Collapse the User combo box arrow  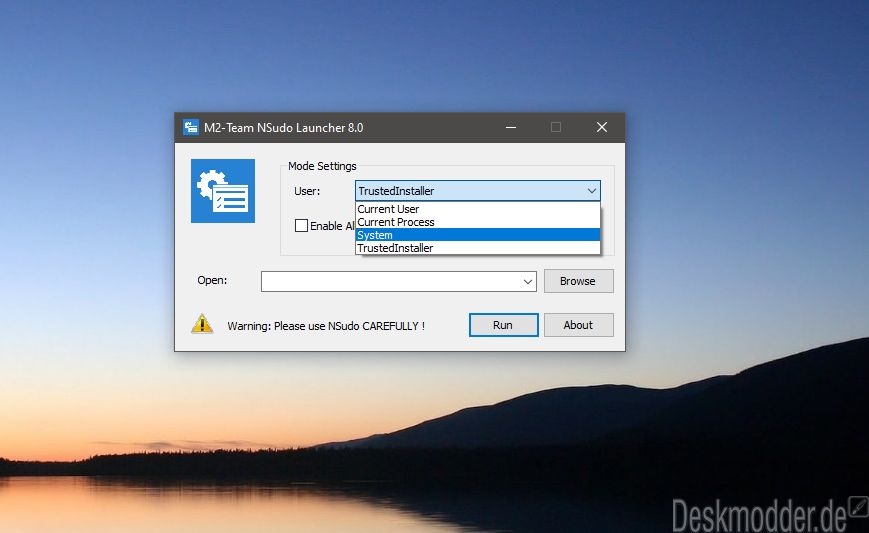click(591, 191)
